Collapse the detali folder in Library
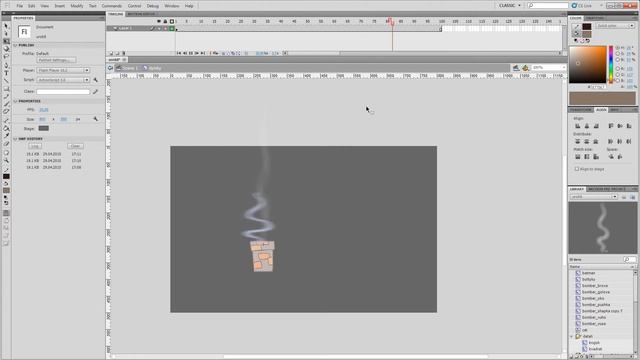The height and width of the screenshot is (360, 640). click(x=572, y=336)
